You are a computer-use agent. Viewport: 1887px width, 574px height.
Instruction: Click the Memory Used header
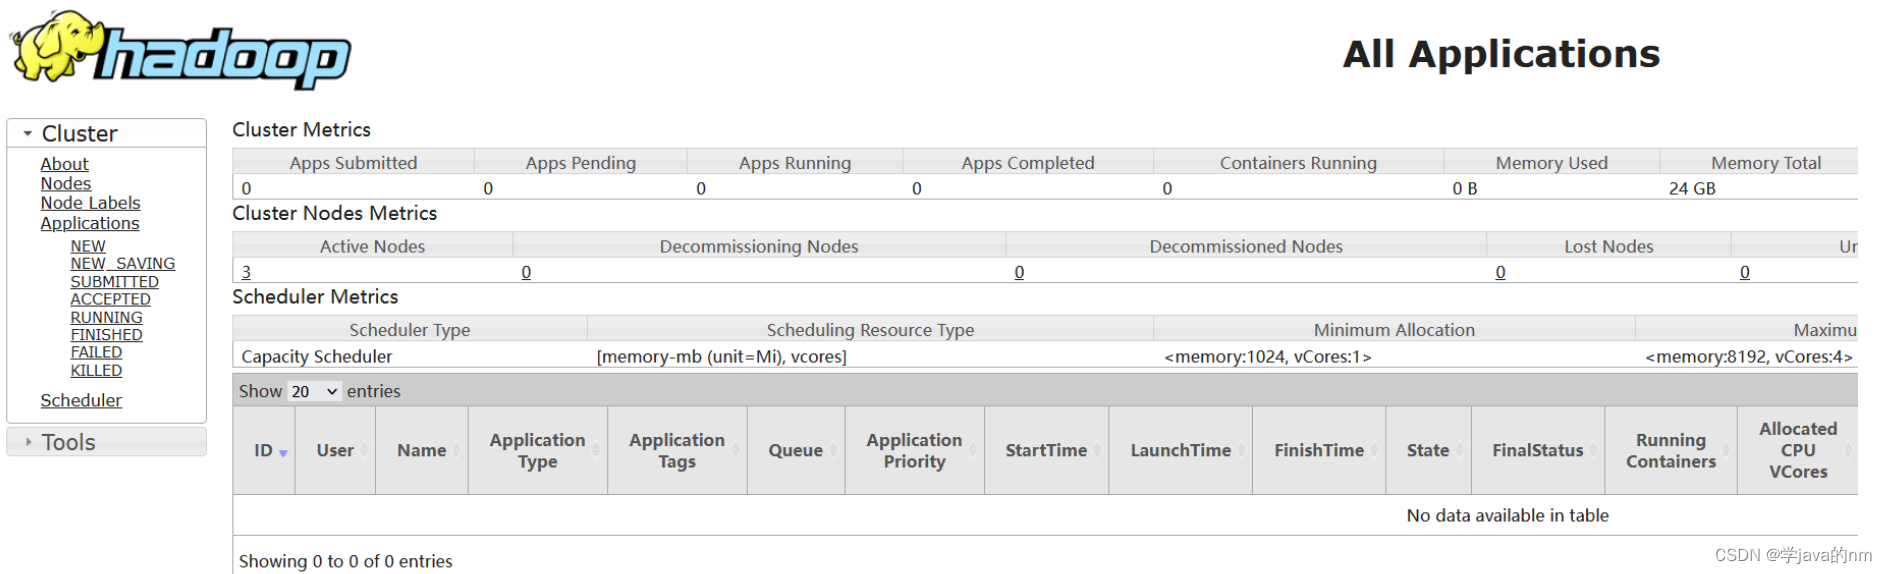click(1551, 162)
